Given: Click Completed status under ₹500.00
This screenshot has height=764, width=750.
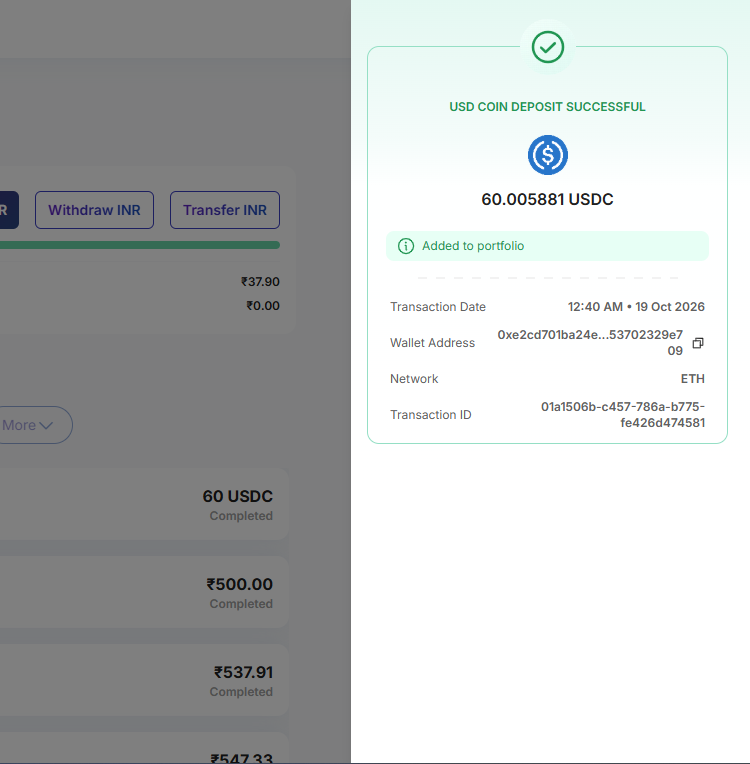Looking at the screenshot, I should (241, 604).
